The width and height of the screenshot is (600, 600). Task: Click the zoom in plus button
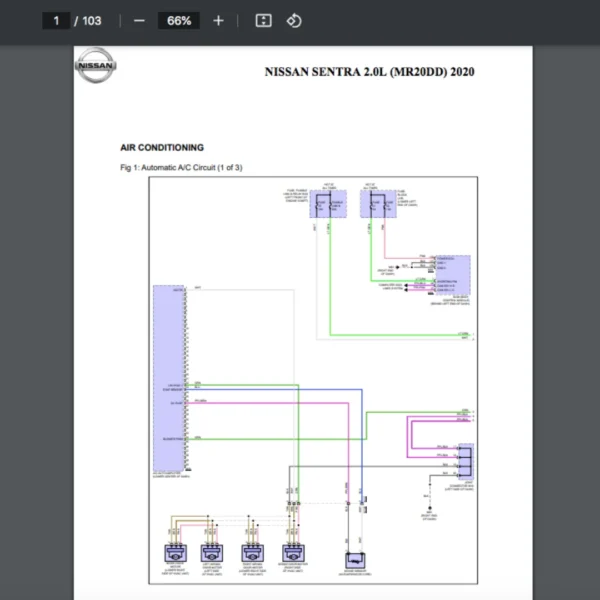pyautogui.click(x=218, y=21)
